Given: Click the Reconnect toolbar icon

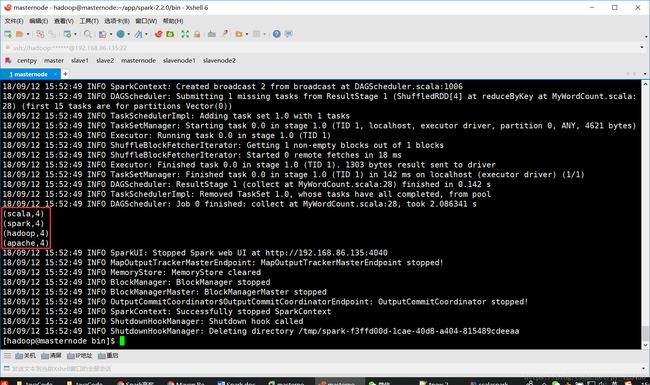Looking at the screenshot, I should (40, 34).
